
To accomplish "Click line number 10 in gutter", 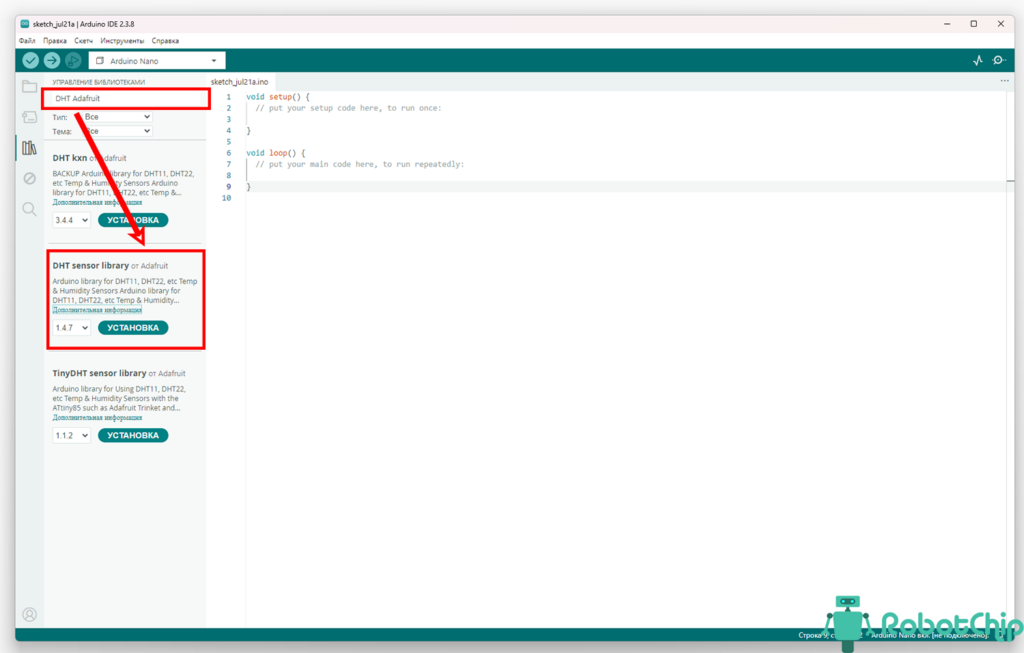I will click(x=227, y=198).
